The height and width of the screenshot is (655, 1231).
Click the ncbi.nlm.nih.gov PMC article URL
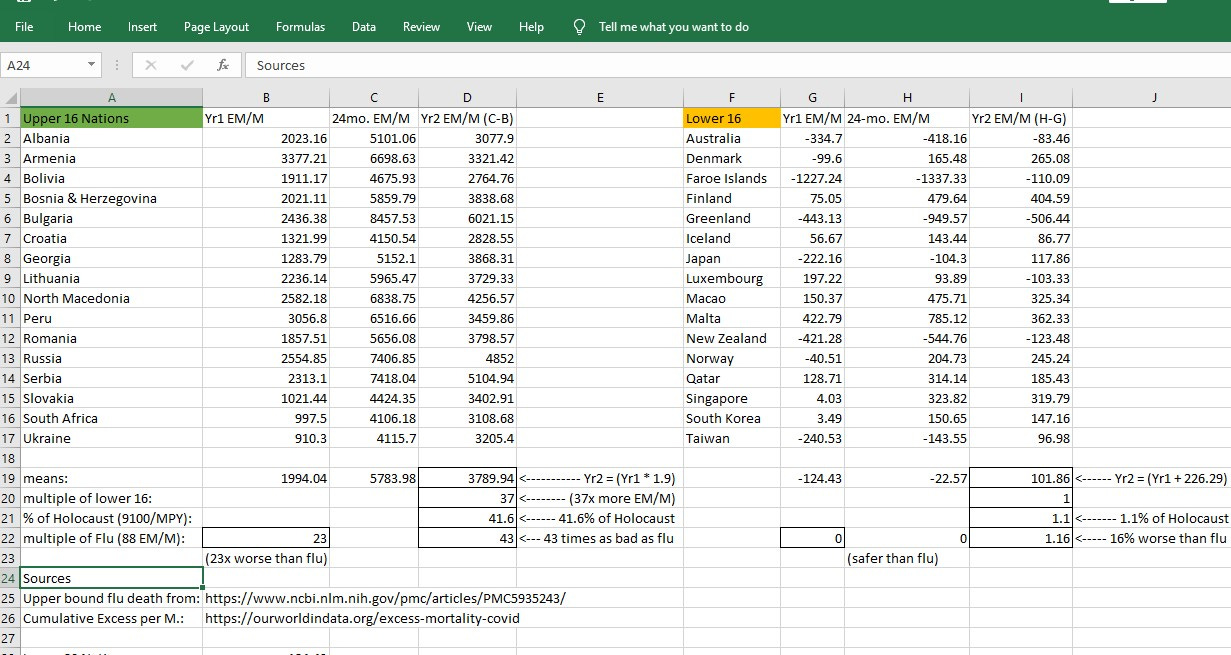(x=385, y=598)
